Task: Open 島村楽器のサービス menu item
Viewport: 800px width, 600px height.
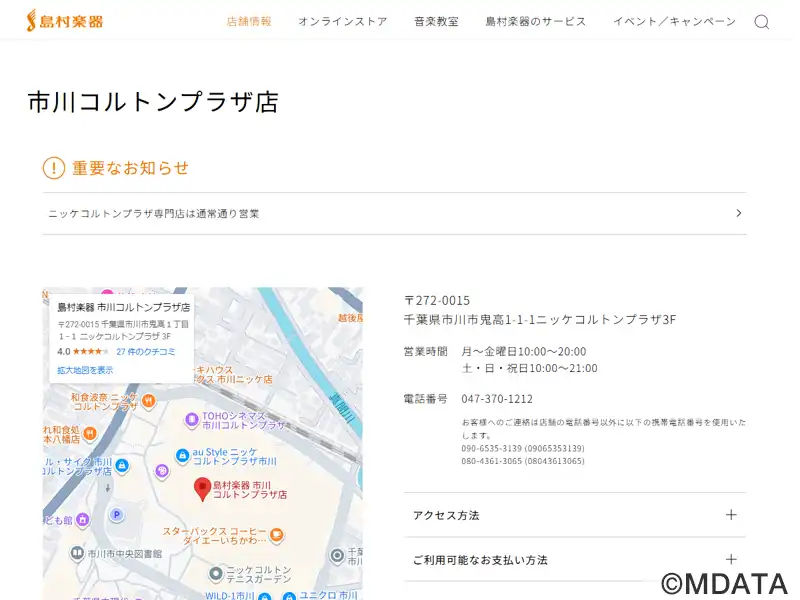Action: (x=536, y=21)
